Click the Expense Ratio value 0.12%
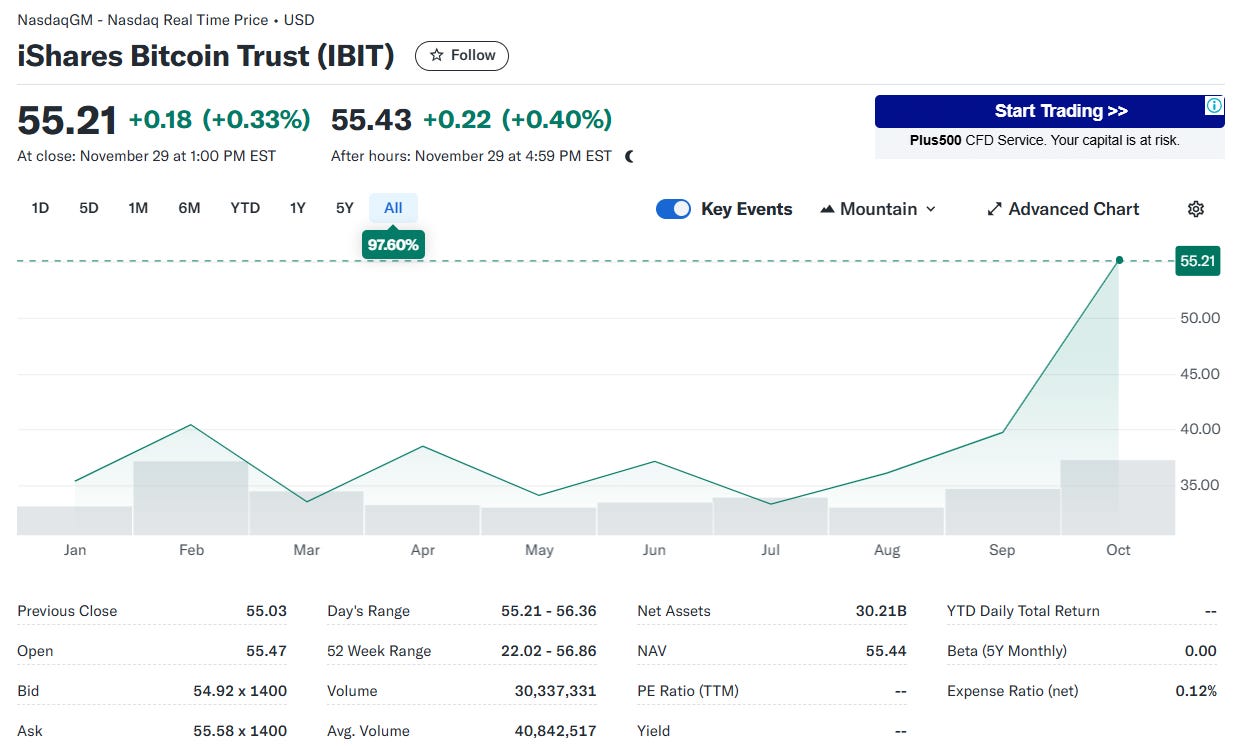Viewport: 1237px width, 746px height. coord(1195,691)
